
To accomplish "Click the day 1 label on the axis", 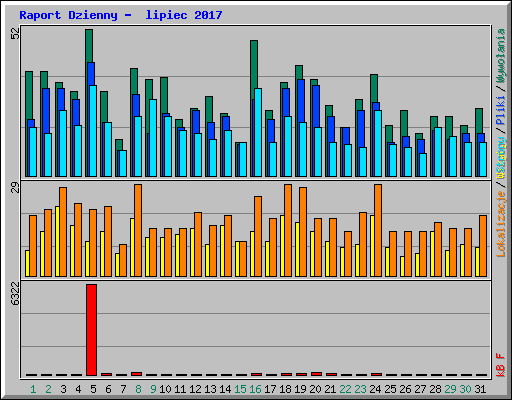I will 33,389.
